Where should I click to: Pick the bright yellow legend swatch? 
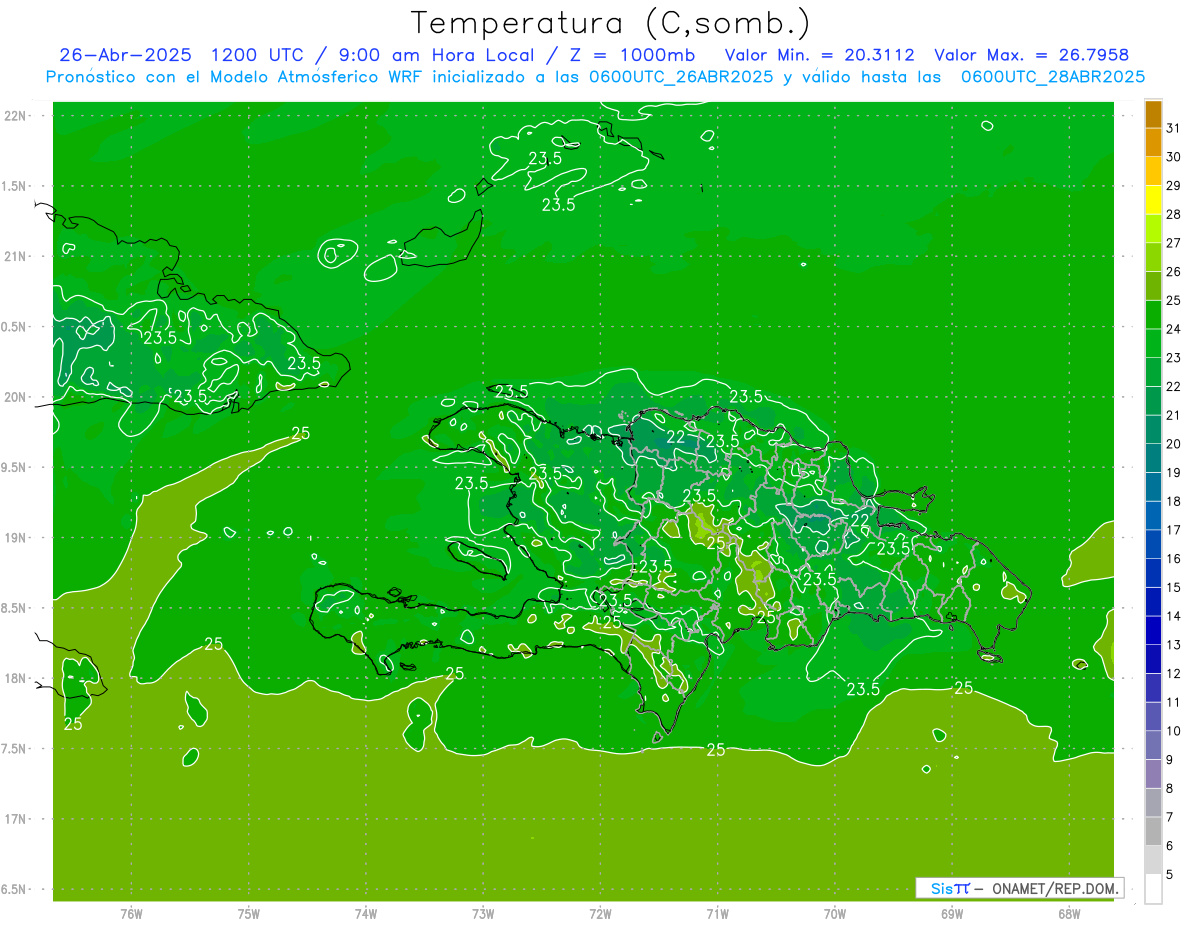1153,201
